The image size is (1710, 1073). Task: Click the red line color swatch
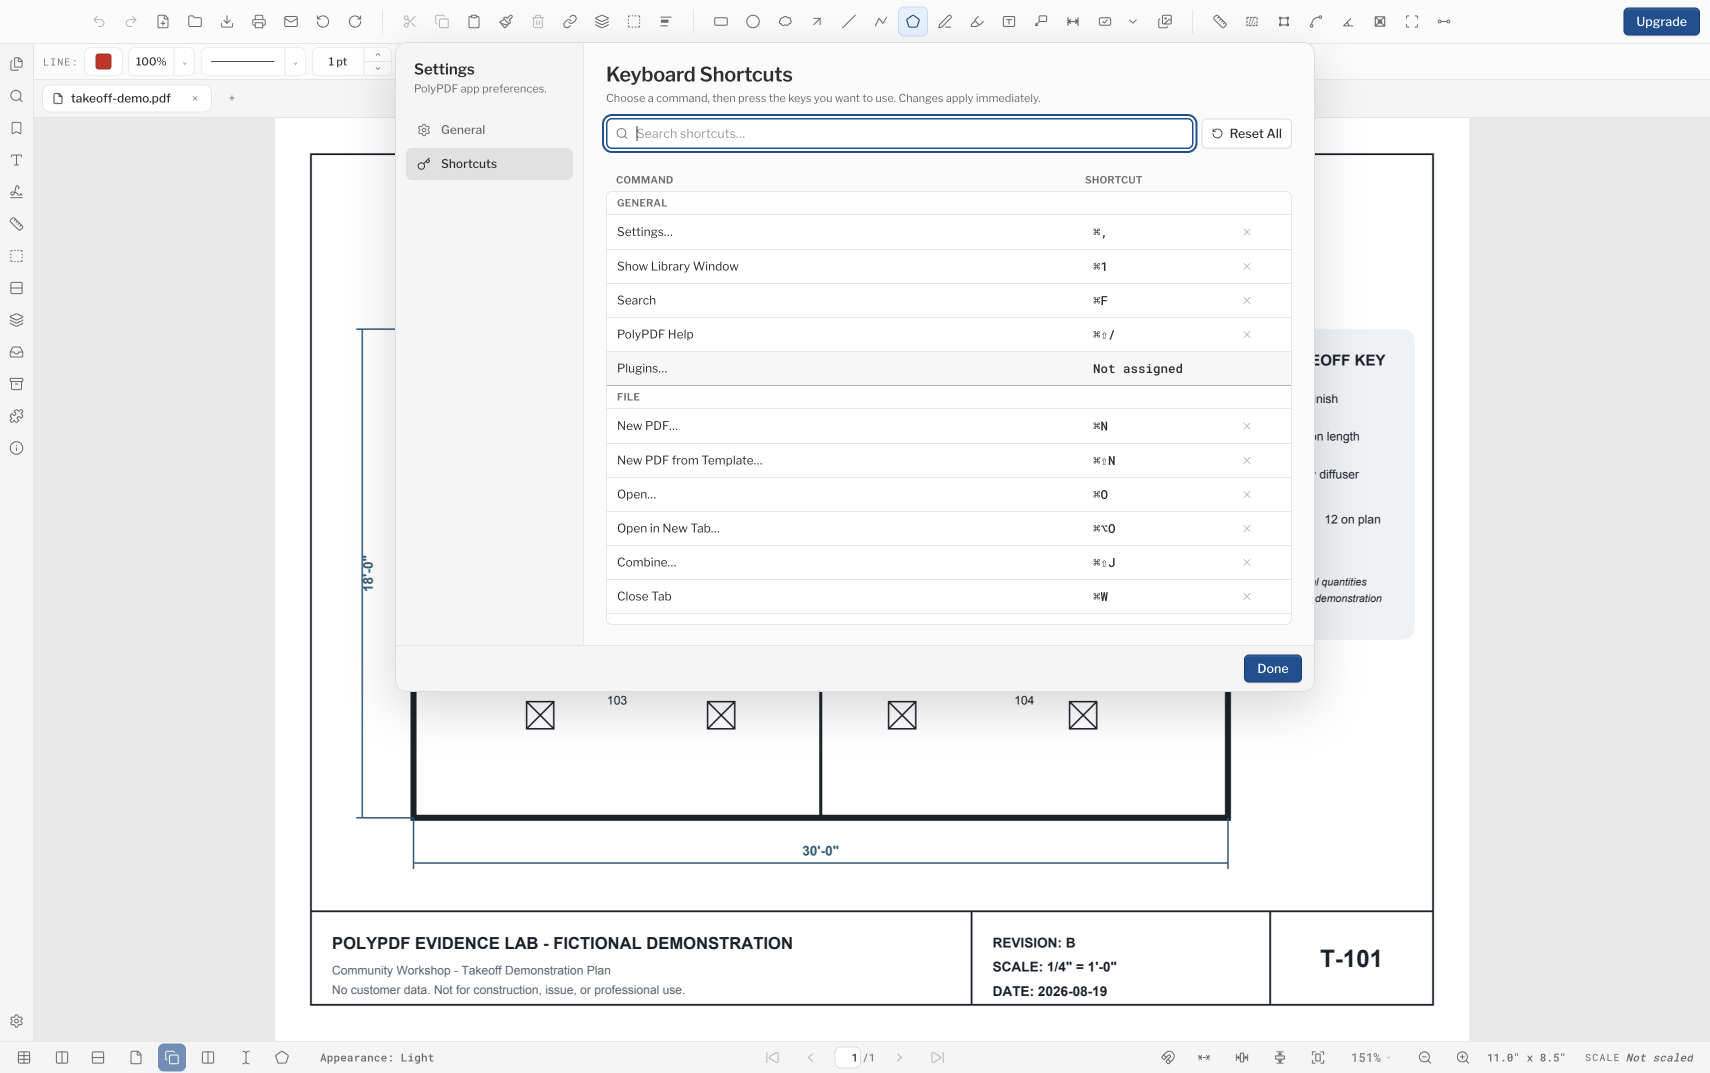(x=103, y=62)
